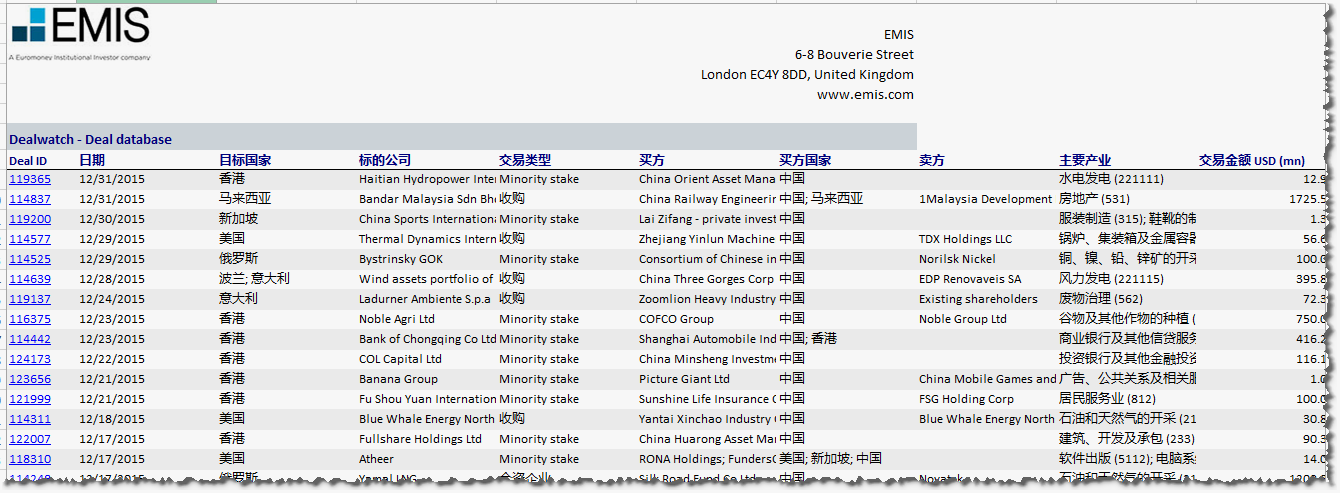The width and height of the screenshot is (1340, 493).
Task: Open deal ID 114639 link
Action: pos(30,279)
